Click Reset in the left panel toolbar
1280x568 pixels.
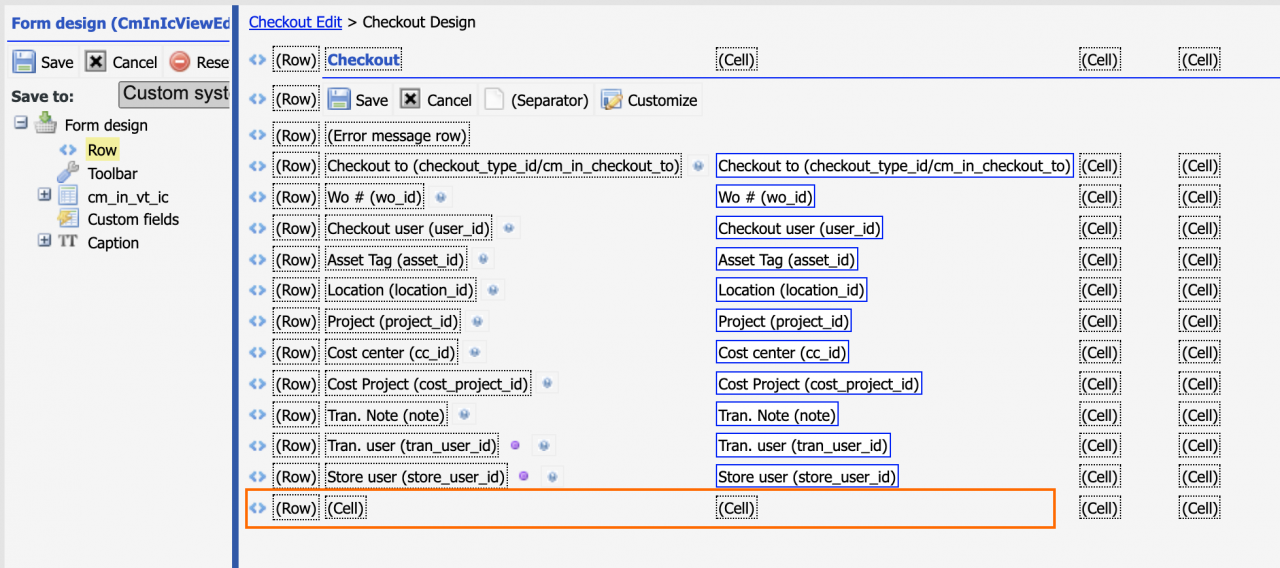click(199, 62)
